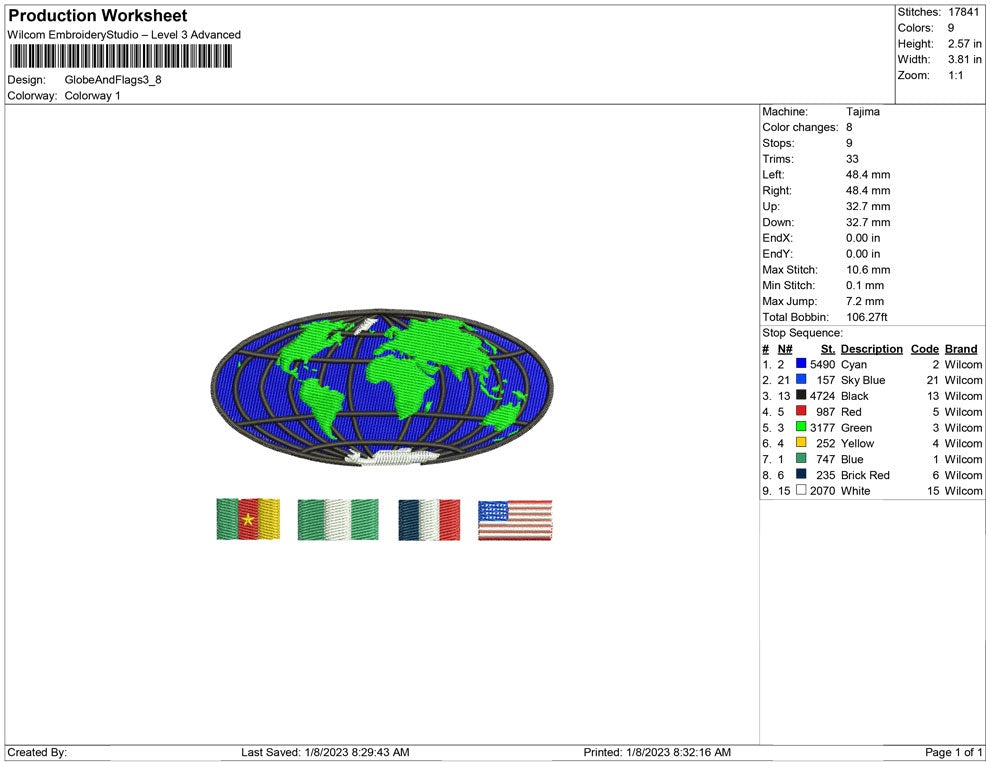
Task: Click the Red thread color swatch
Action: (801, 412)
